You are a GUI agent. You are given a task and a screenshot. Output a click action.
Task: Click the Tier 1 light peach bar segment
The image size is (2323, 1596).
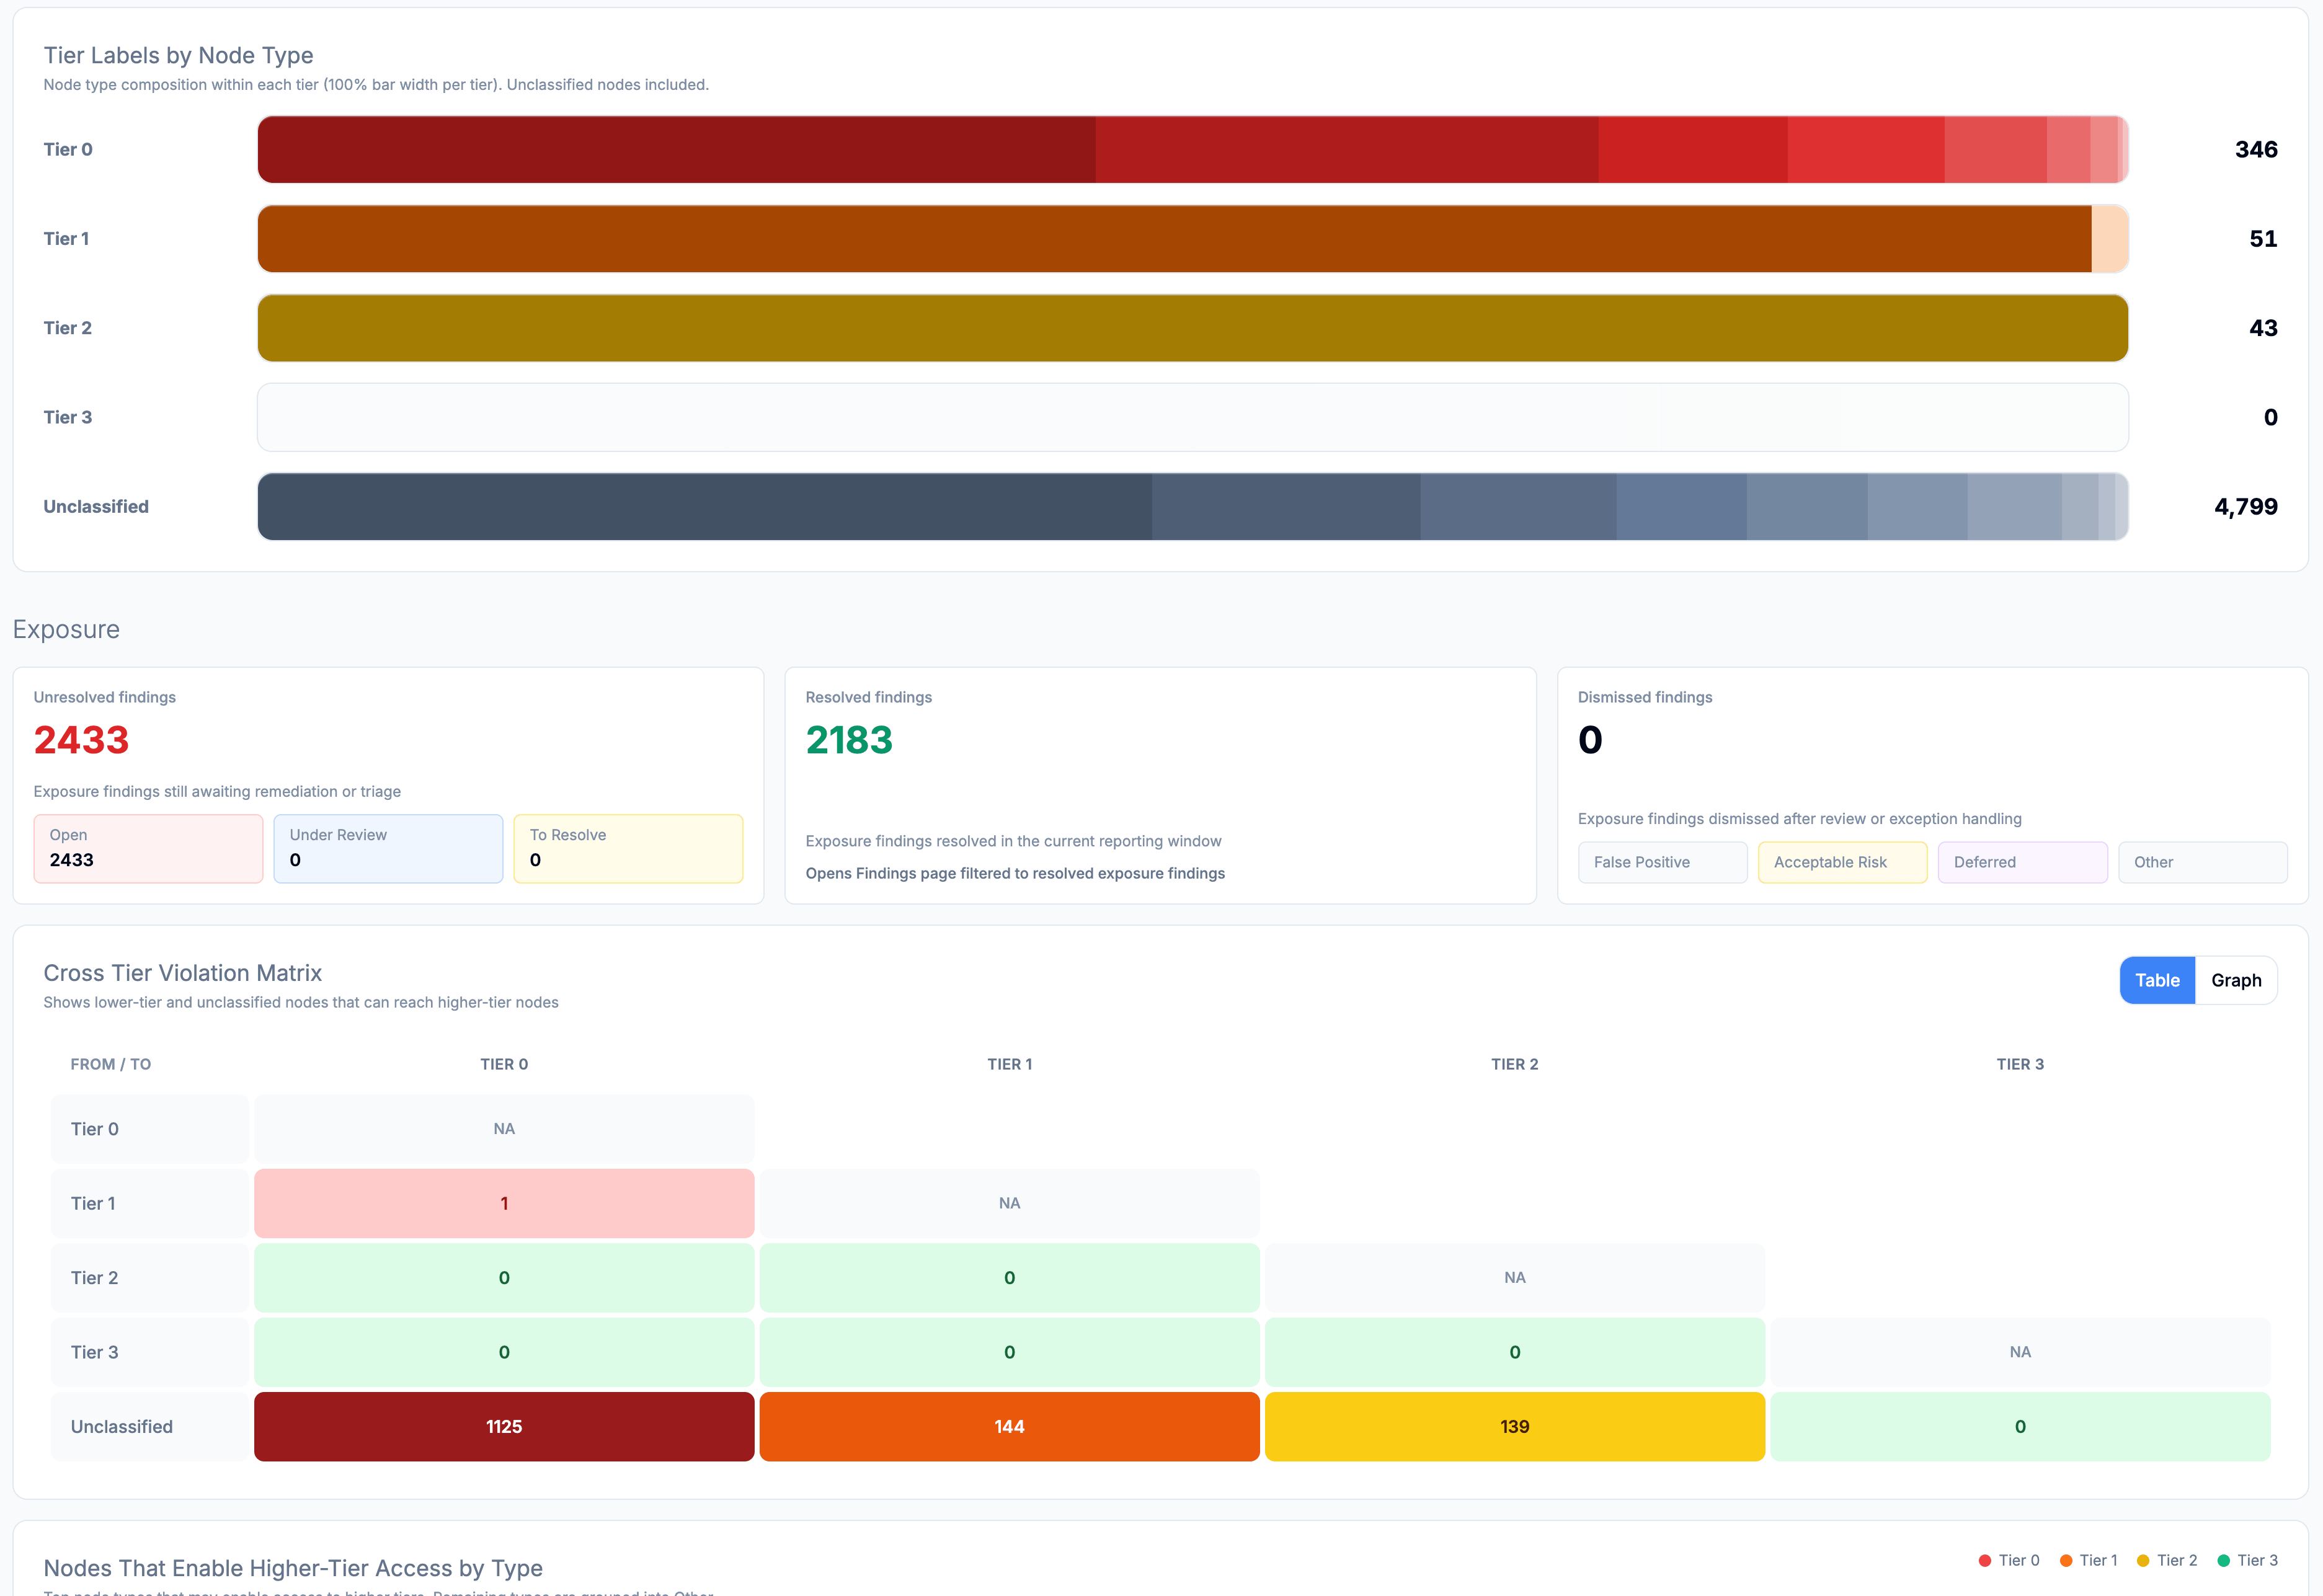(x=2109, y=239)
